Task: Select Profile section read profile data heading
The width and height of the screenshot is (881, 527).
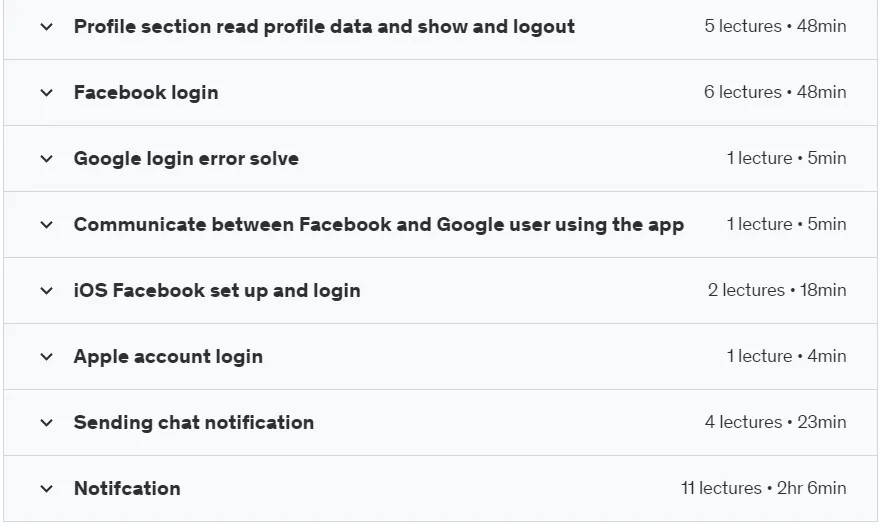Action: click(324, 26)
